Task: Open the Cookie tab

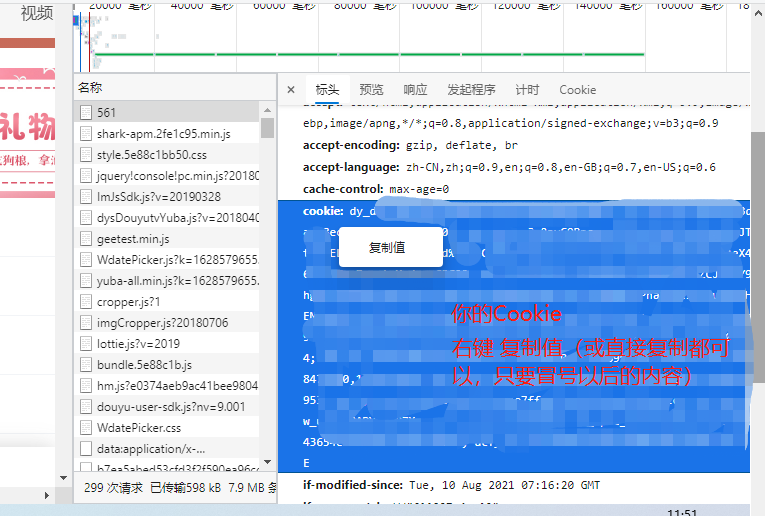Action: coord(577,90)
